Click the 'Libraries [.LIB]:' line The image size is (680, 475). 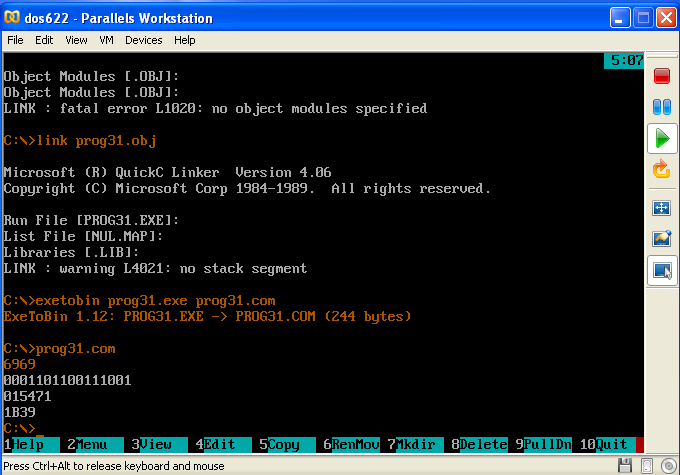(71, 252)
